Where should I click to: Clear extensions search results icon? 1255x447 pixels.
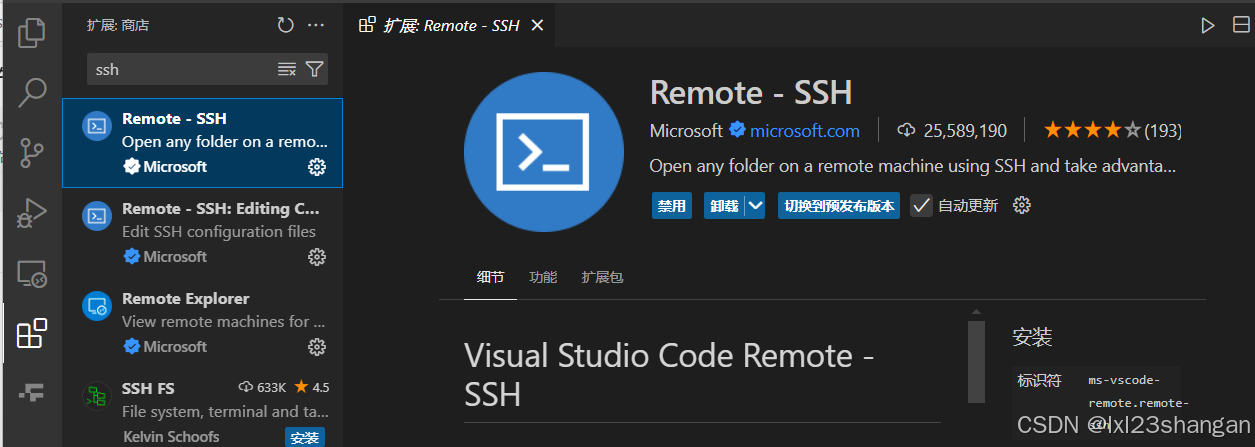(x=287, y=69)
